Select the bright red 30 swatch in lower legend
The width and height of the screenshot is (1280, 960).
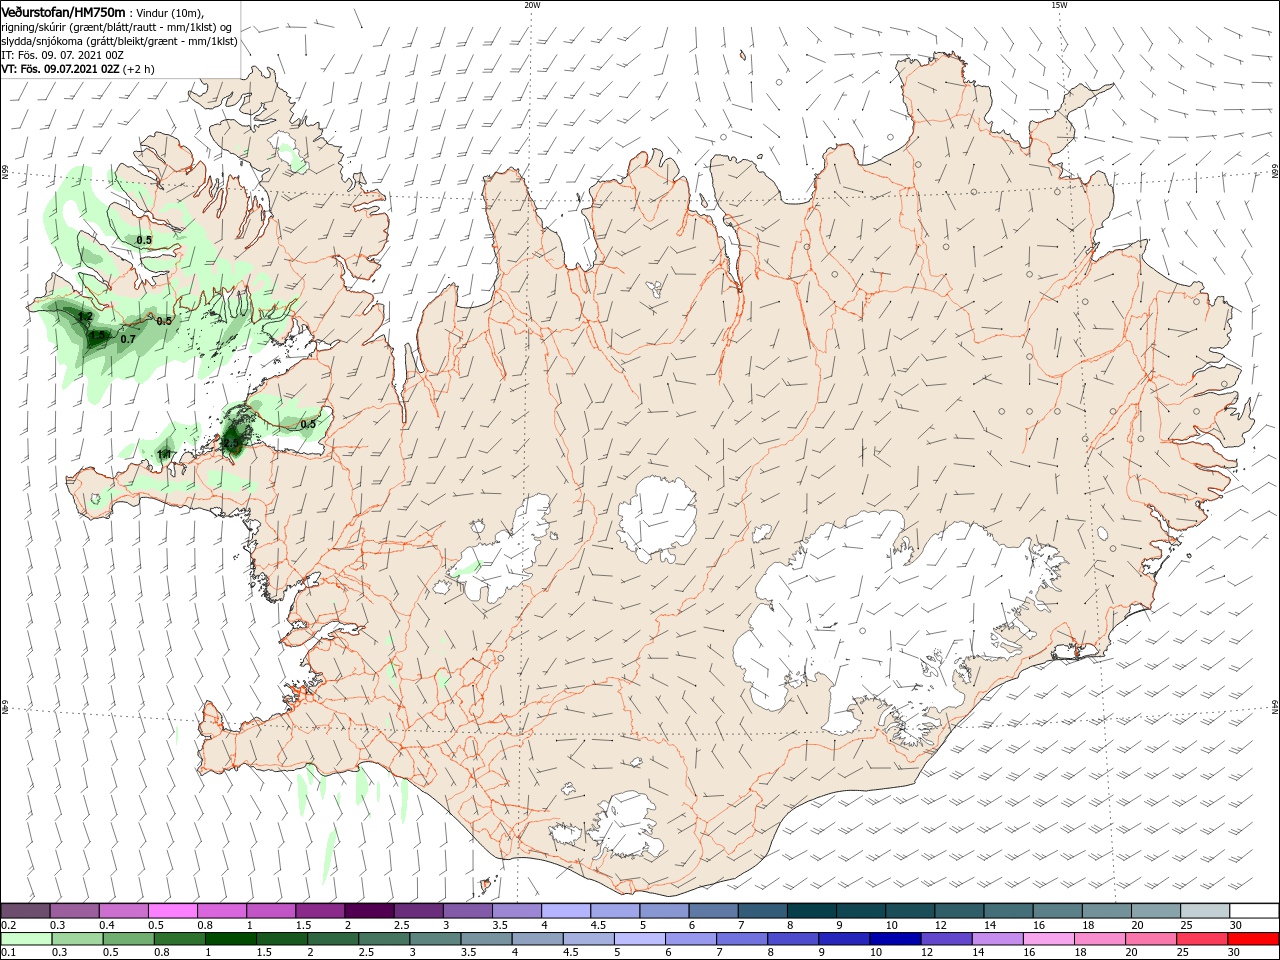(x=1253, y=939)
